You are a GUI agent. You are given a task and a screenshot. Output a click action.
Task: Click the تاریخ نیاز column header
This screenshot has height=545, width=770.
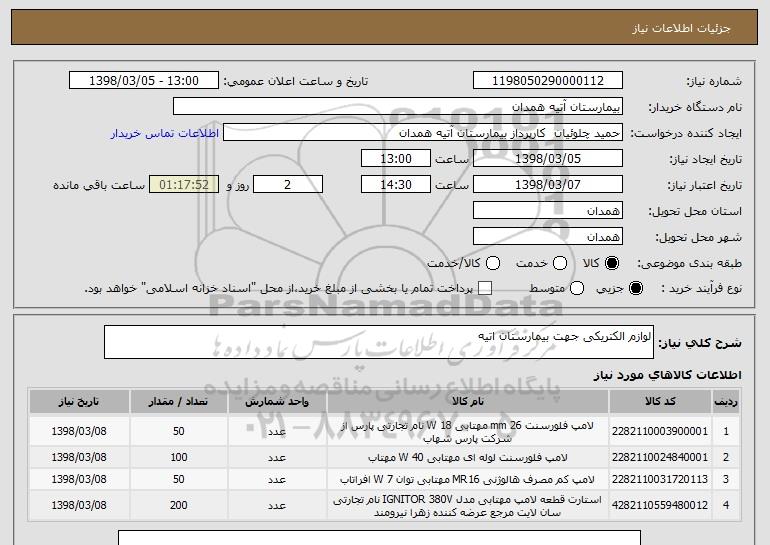tap(79, 402)
